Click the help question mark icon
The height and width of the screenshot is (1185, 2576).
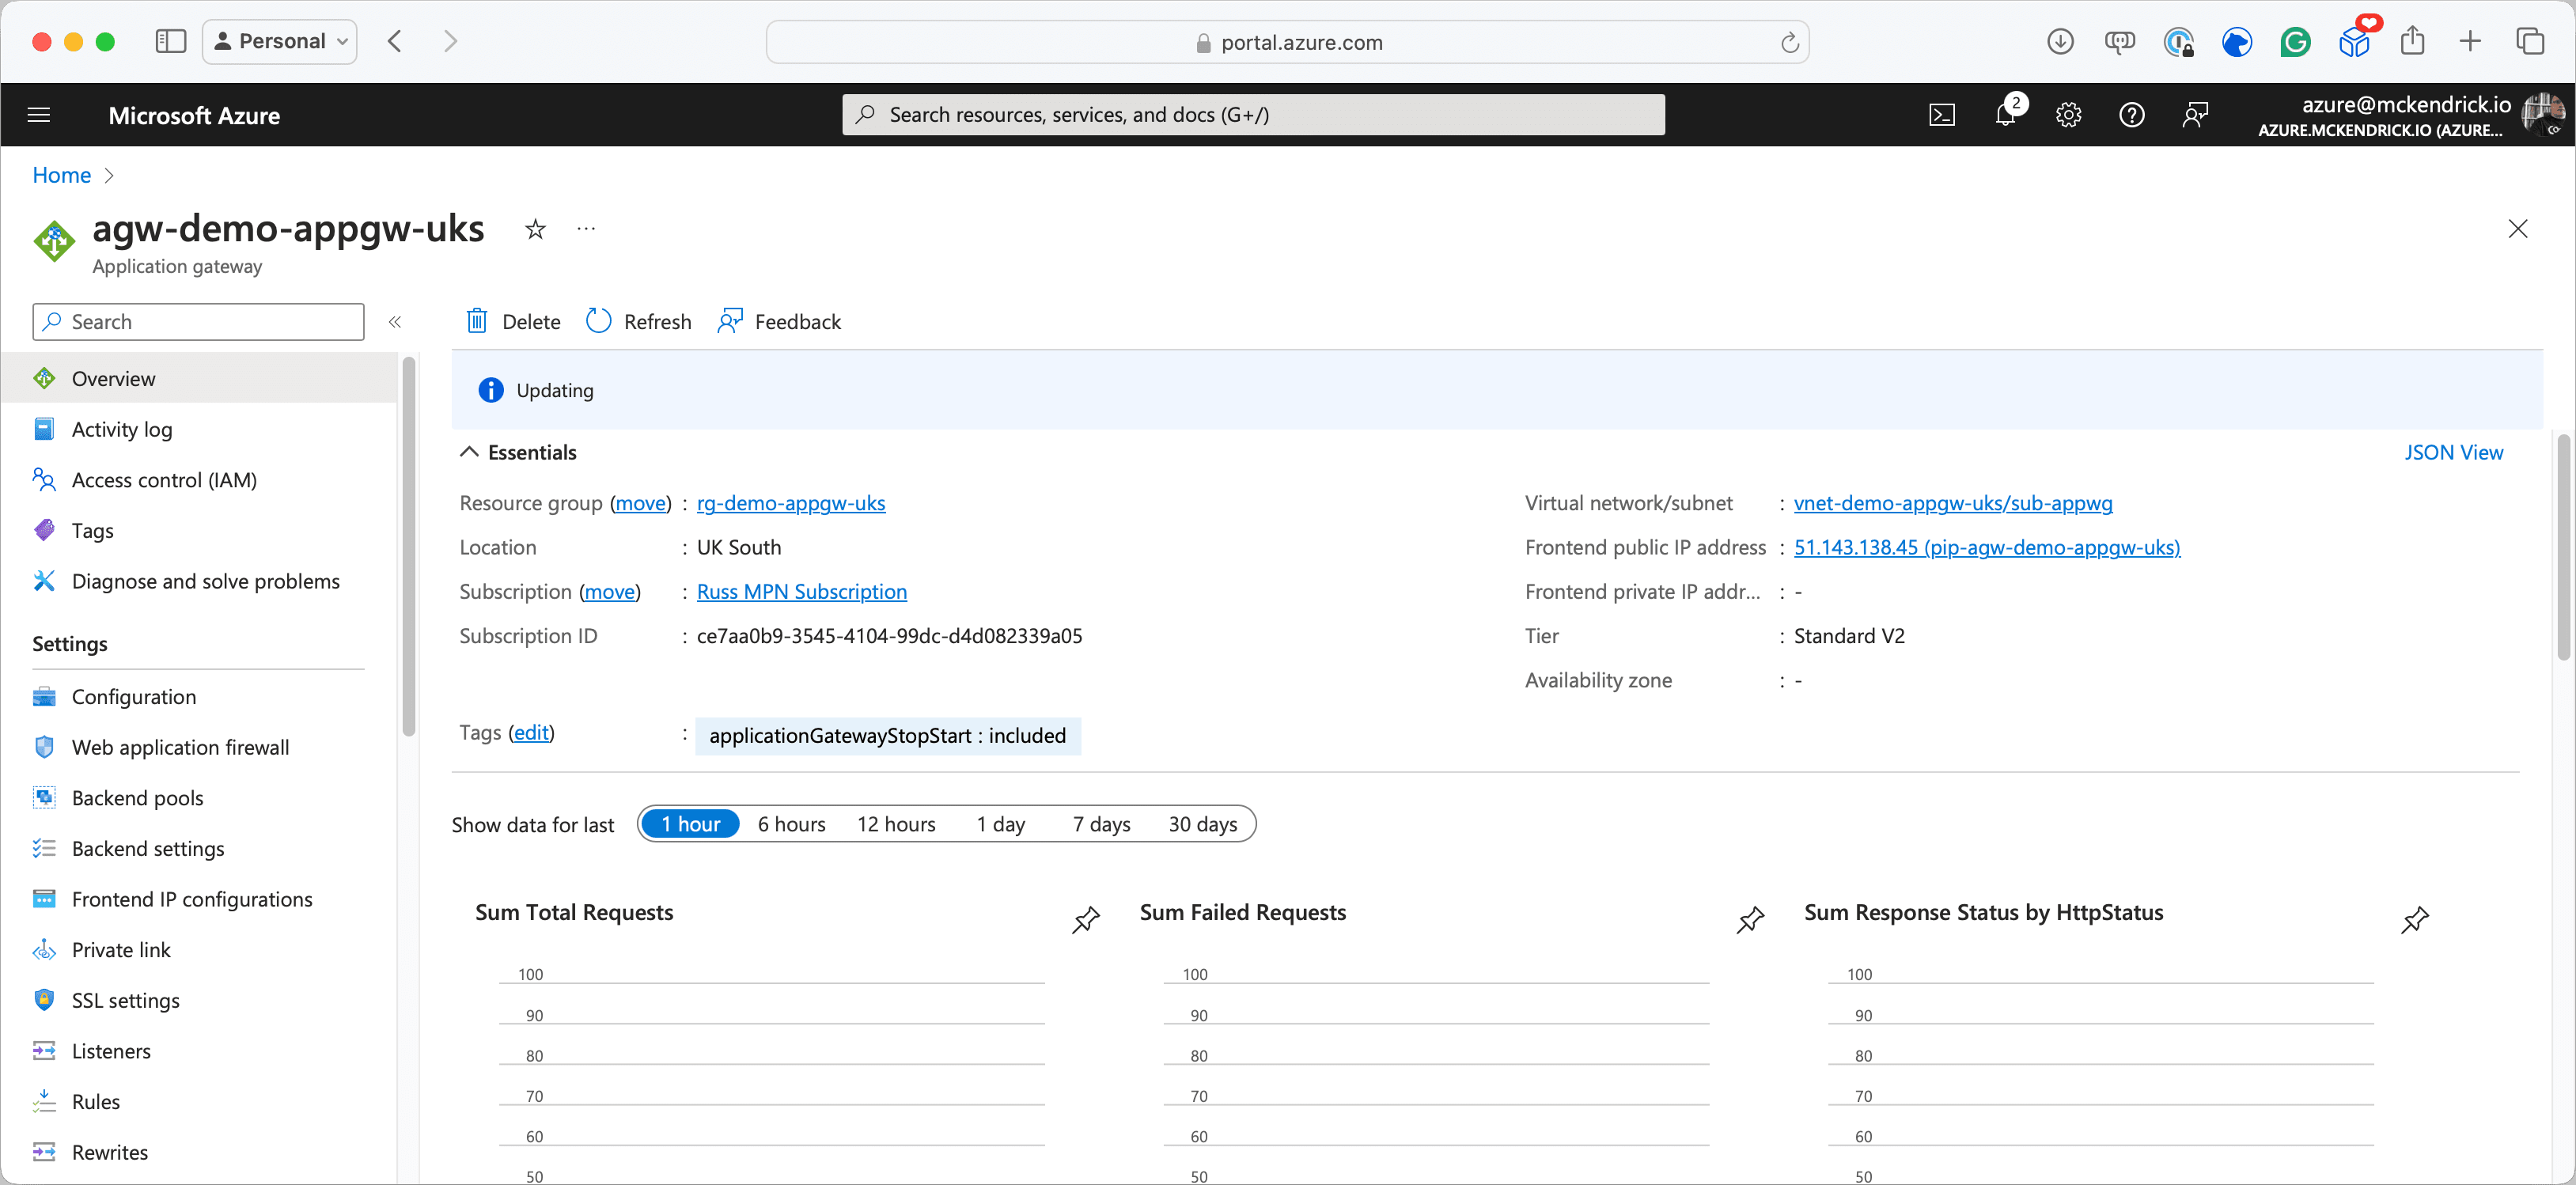click(2131, 115)
